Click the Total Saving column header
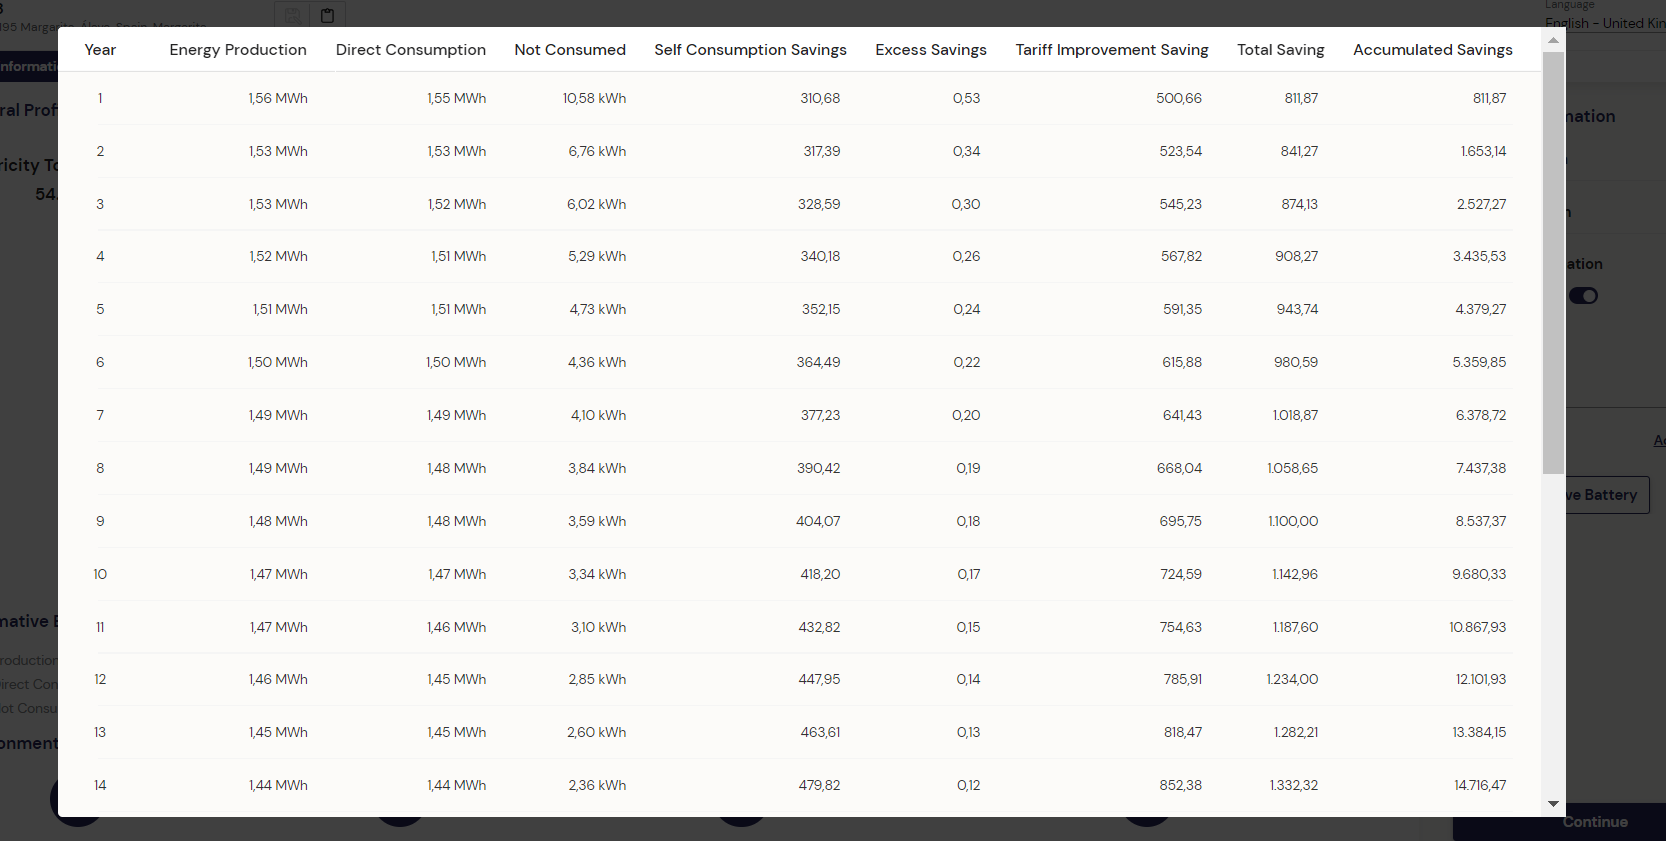The height and width of the screenshot is (841, 1666). point(1281,50)
